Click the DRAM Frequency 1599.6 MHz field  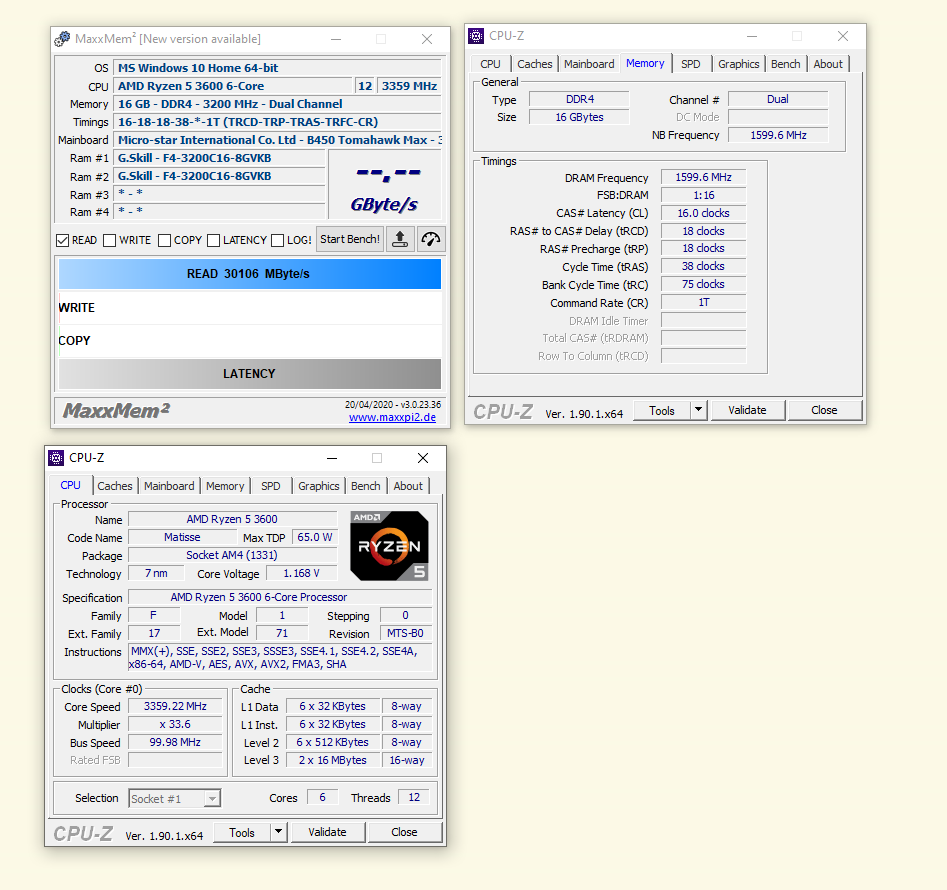(704, 178)
